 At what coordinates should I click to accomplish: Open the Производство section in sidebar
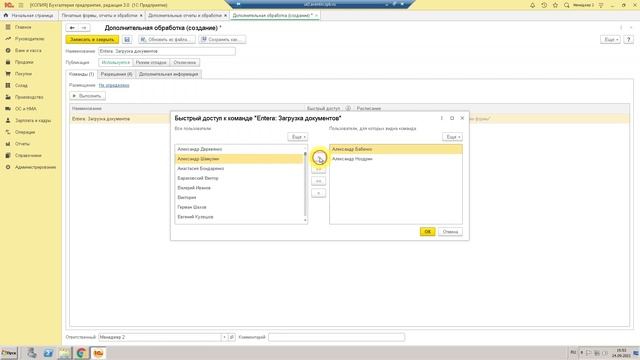click(x=29, y=97)
